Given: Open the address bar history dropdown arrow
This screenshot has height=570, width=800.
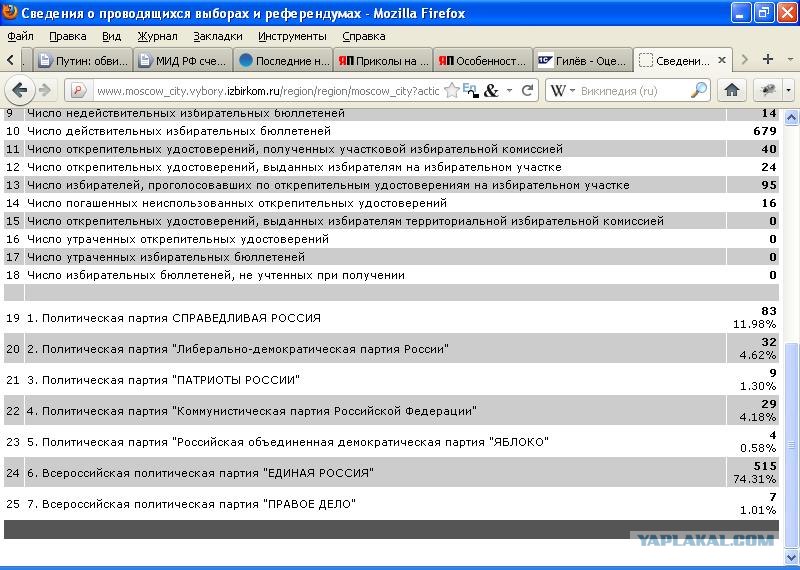Looking at the screenshot, I should (x=509, y=91).
